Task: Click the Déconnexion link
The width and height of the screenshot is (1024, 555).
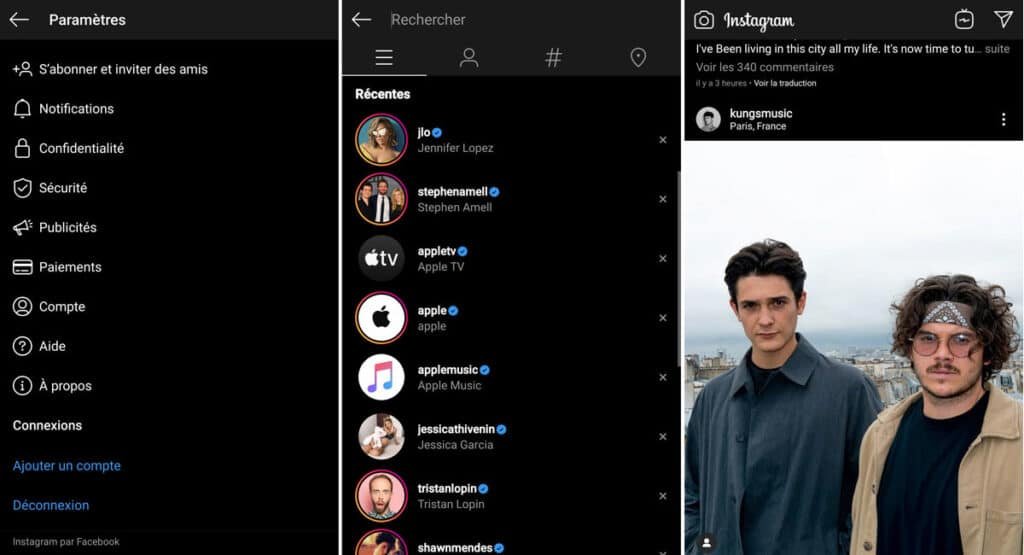Action: click(x=51, y=505)
